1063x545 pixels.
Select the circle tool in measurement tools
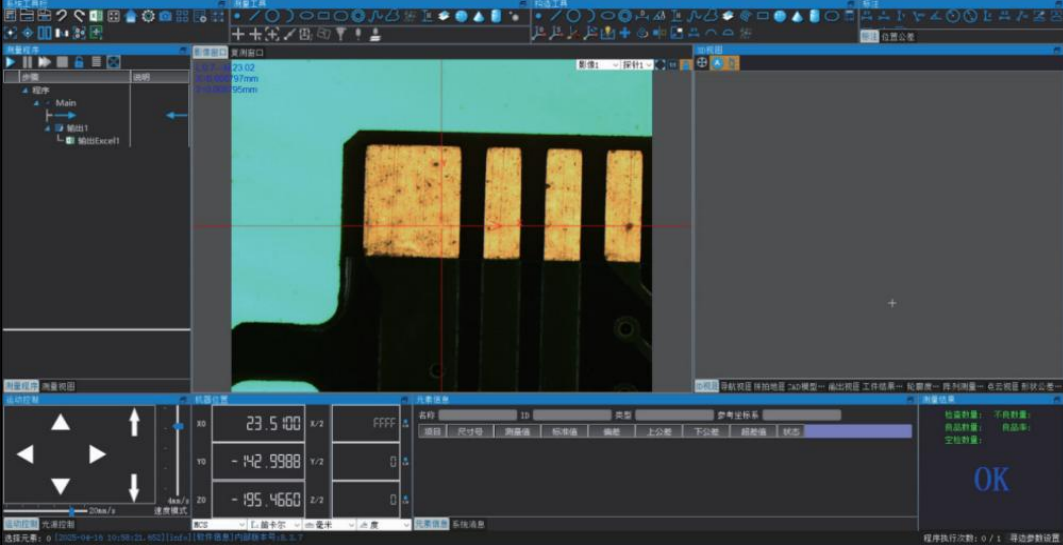click(272, 16)
